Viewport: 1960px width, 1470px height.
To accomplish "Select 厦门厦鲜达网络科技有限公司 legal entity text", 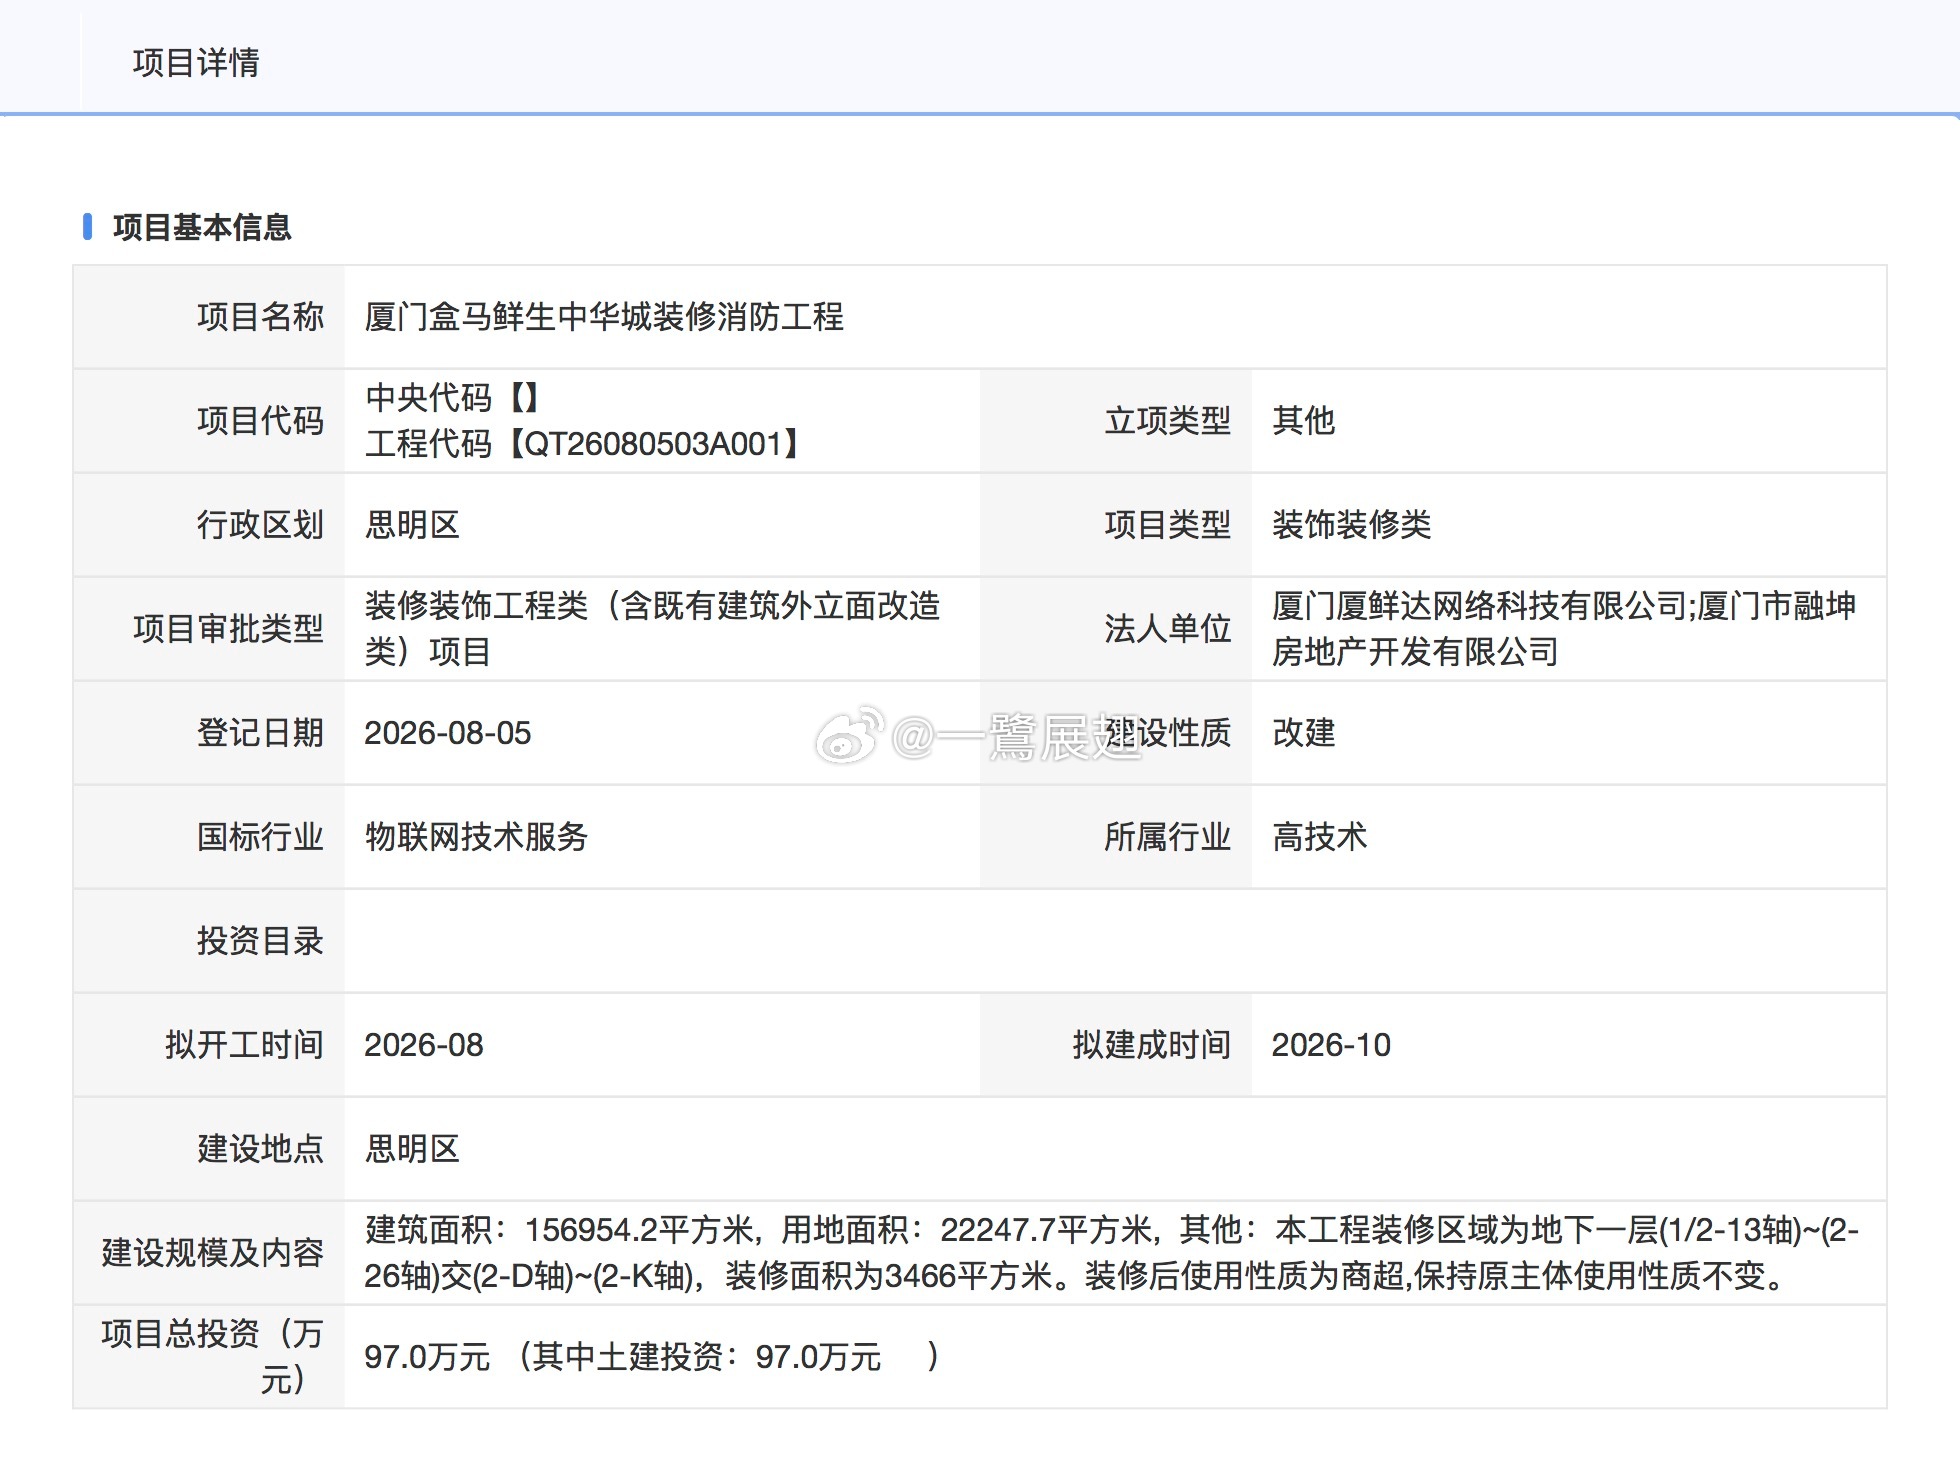I will point(1564,629).
